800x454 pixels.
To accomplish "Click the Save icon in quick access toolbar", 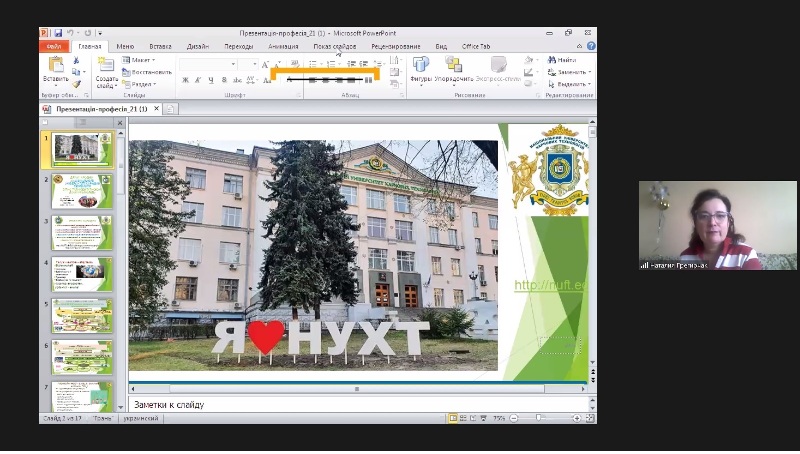I will (x=58, y=33).
